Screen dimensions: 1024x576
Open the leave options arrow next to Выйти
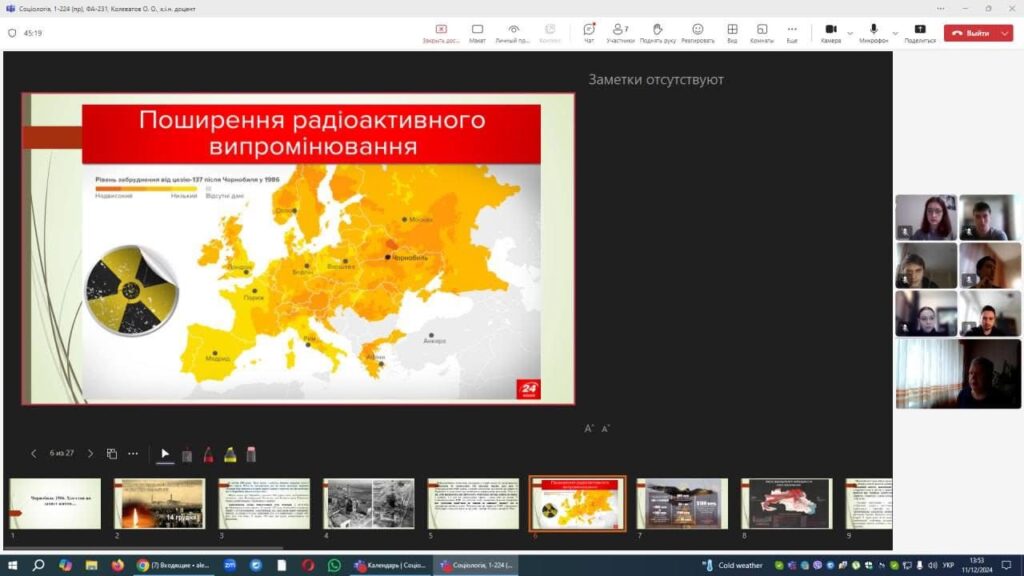click(x=1004, y=33)
